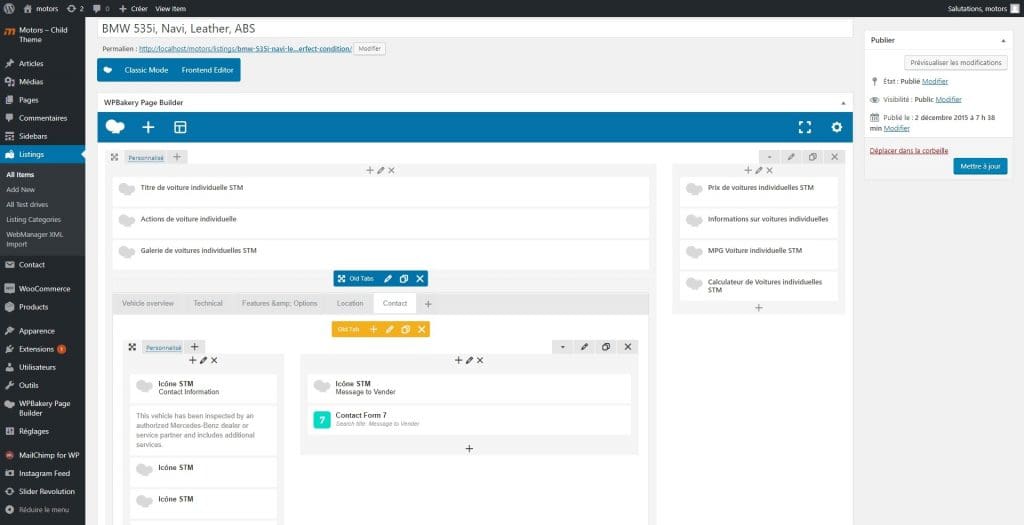Delete the orange Old Tab section

pyautogui.click(x=421, y=330)
